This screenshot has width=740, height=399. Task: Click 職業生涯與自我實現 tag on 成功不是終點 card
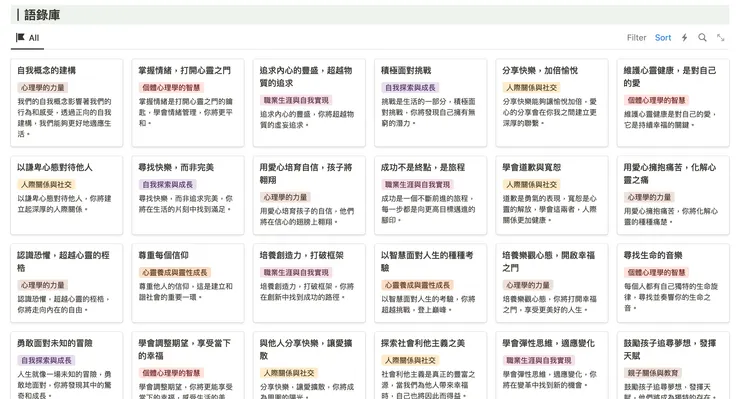(418, 185)
